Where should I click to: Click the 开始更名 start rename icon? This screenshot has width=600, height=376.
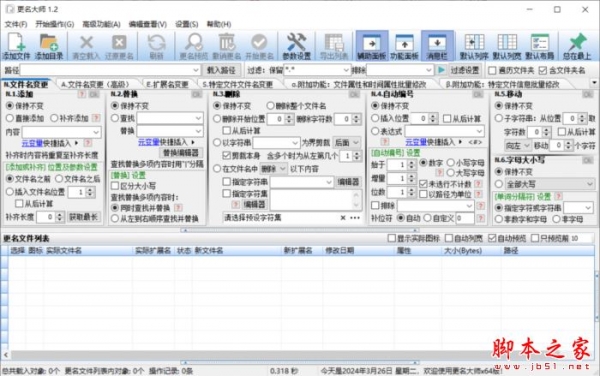click(x=259, y=46)
